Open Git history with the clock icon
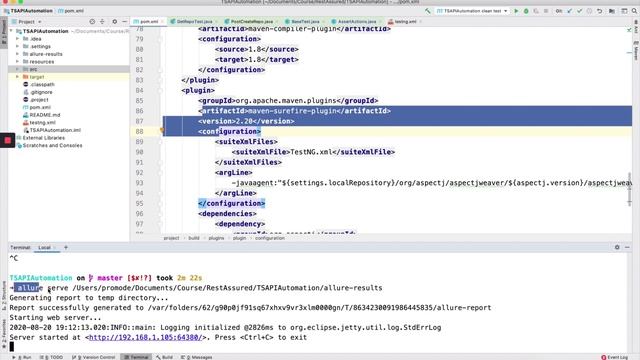The image size is (640, 360). click(x=589, y=11)
